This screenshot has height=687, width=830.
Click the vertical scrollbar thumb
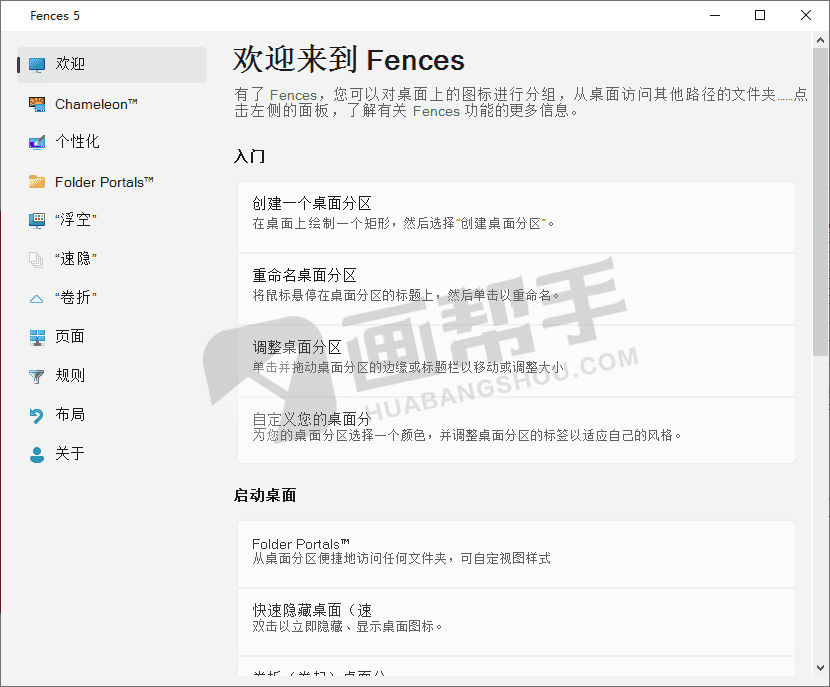tap(820, 202)
